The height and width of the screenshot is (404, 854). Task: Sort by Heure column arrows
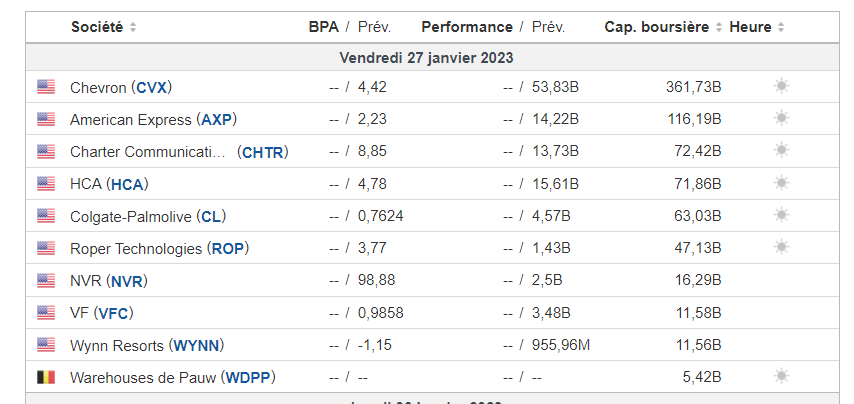tap(781, 27)
